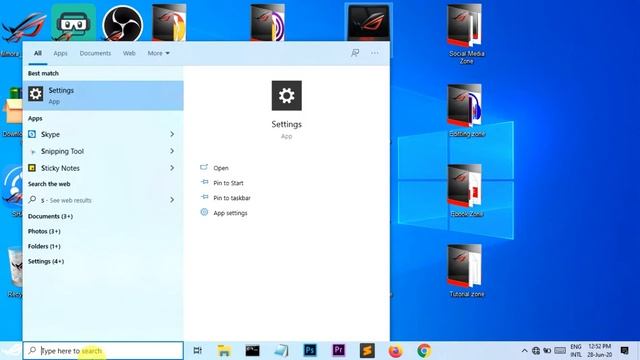Open the Action Center notification icon
This screenshot has height=360, width=640.
(624, 351)
